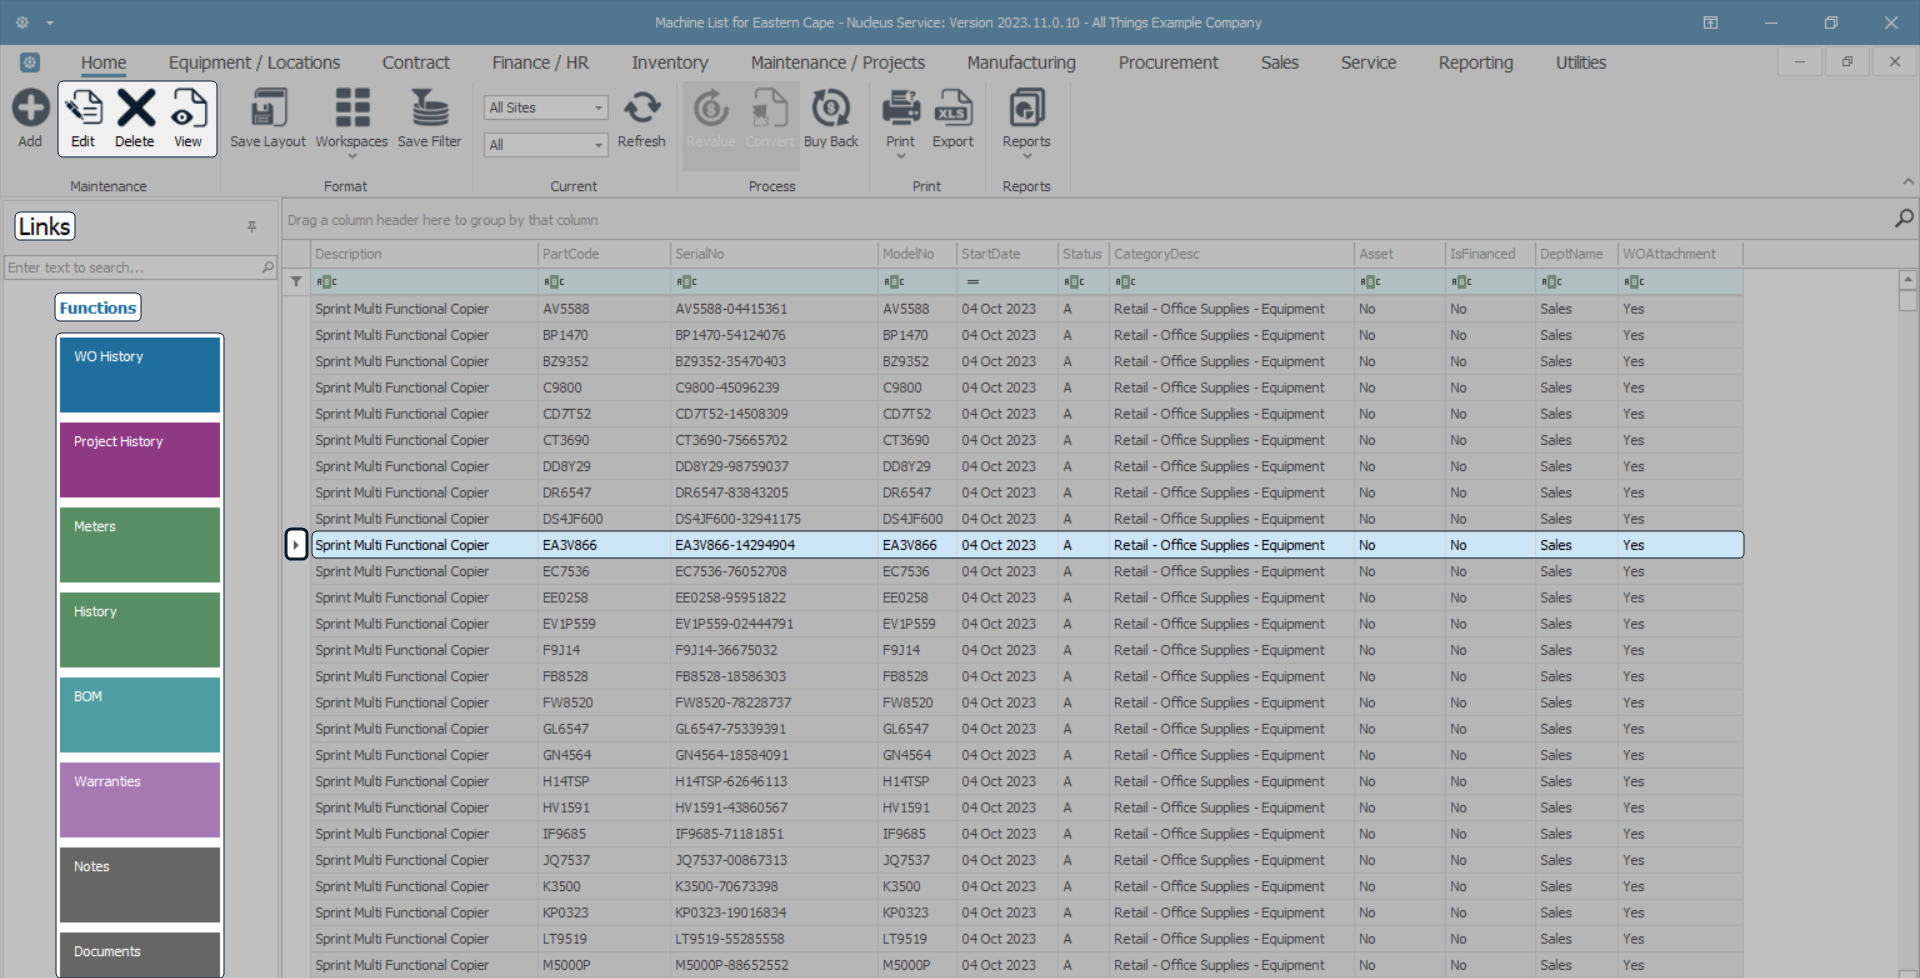Switch to the Procurement tab
The width and height of the screenshot is (1920, 978).
(x=1168, y=63)
